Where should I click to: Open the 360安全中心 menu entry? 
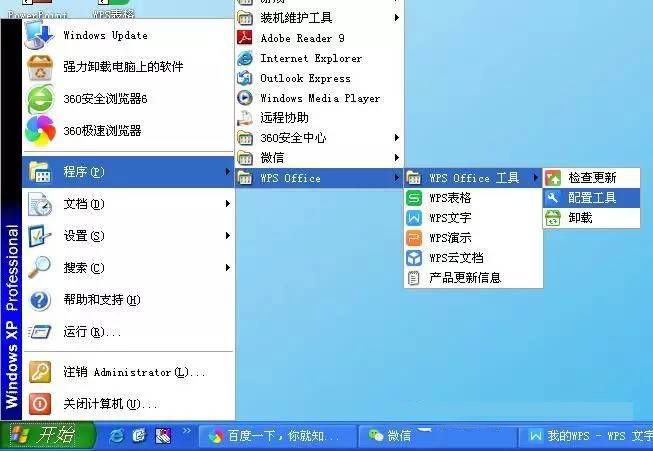click(x=319, y=137)
